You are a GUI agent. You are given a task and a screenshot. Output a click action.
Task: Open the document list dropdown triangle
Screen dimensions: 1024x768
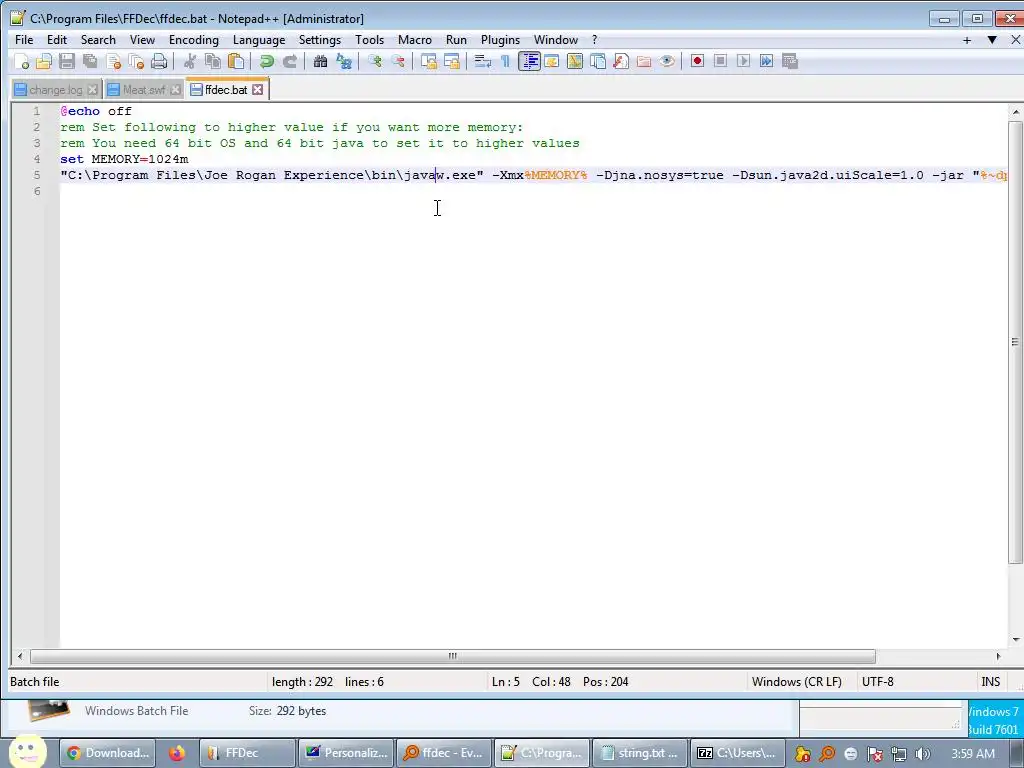pyautogui.click(x=992, y=40)
